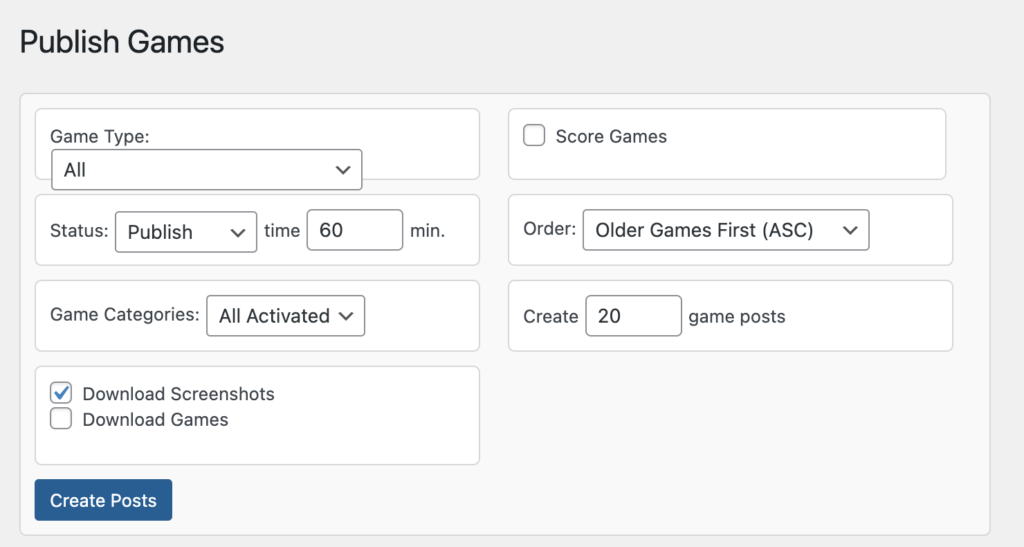Uncheck the Download Screenshots checkbox
This screenshot has width=1024, height=547.
[x=61, y=393]
